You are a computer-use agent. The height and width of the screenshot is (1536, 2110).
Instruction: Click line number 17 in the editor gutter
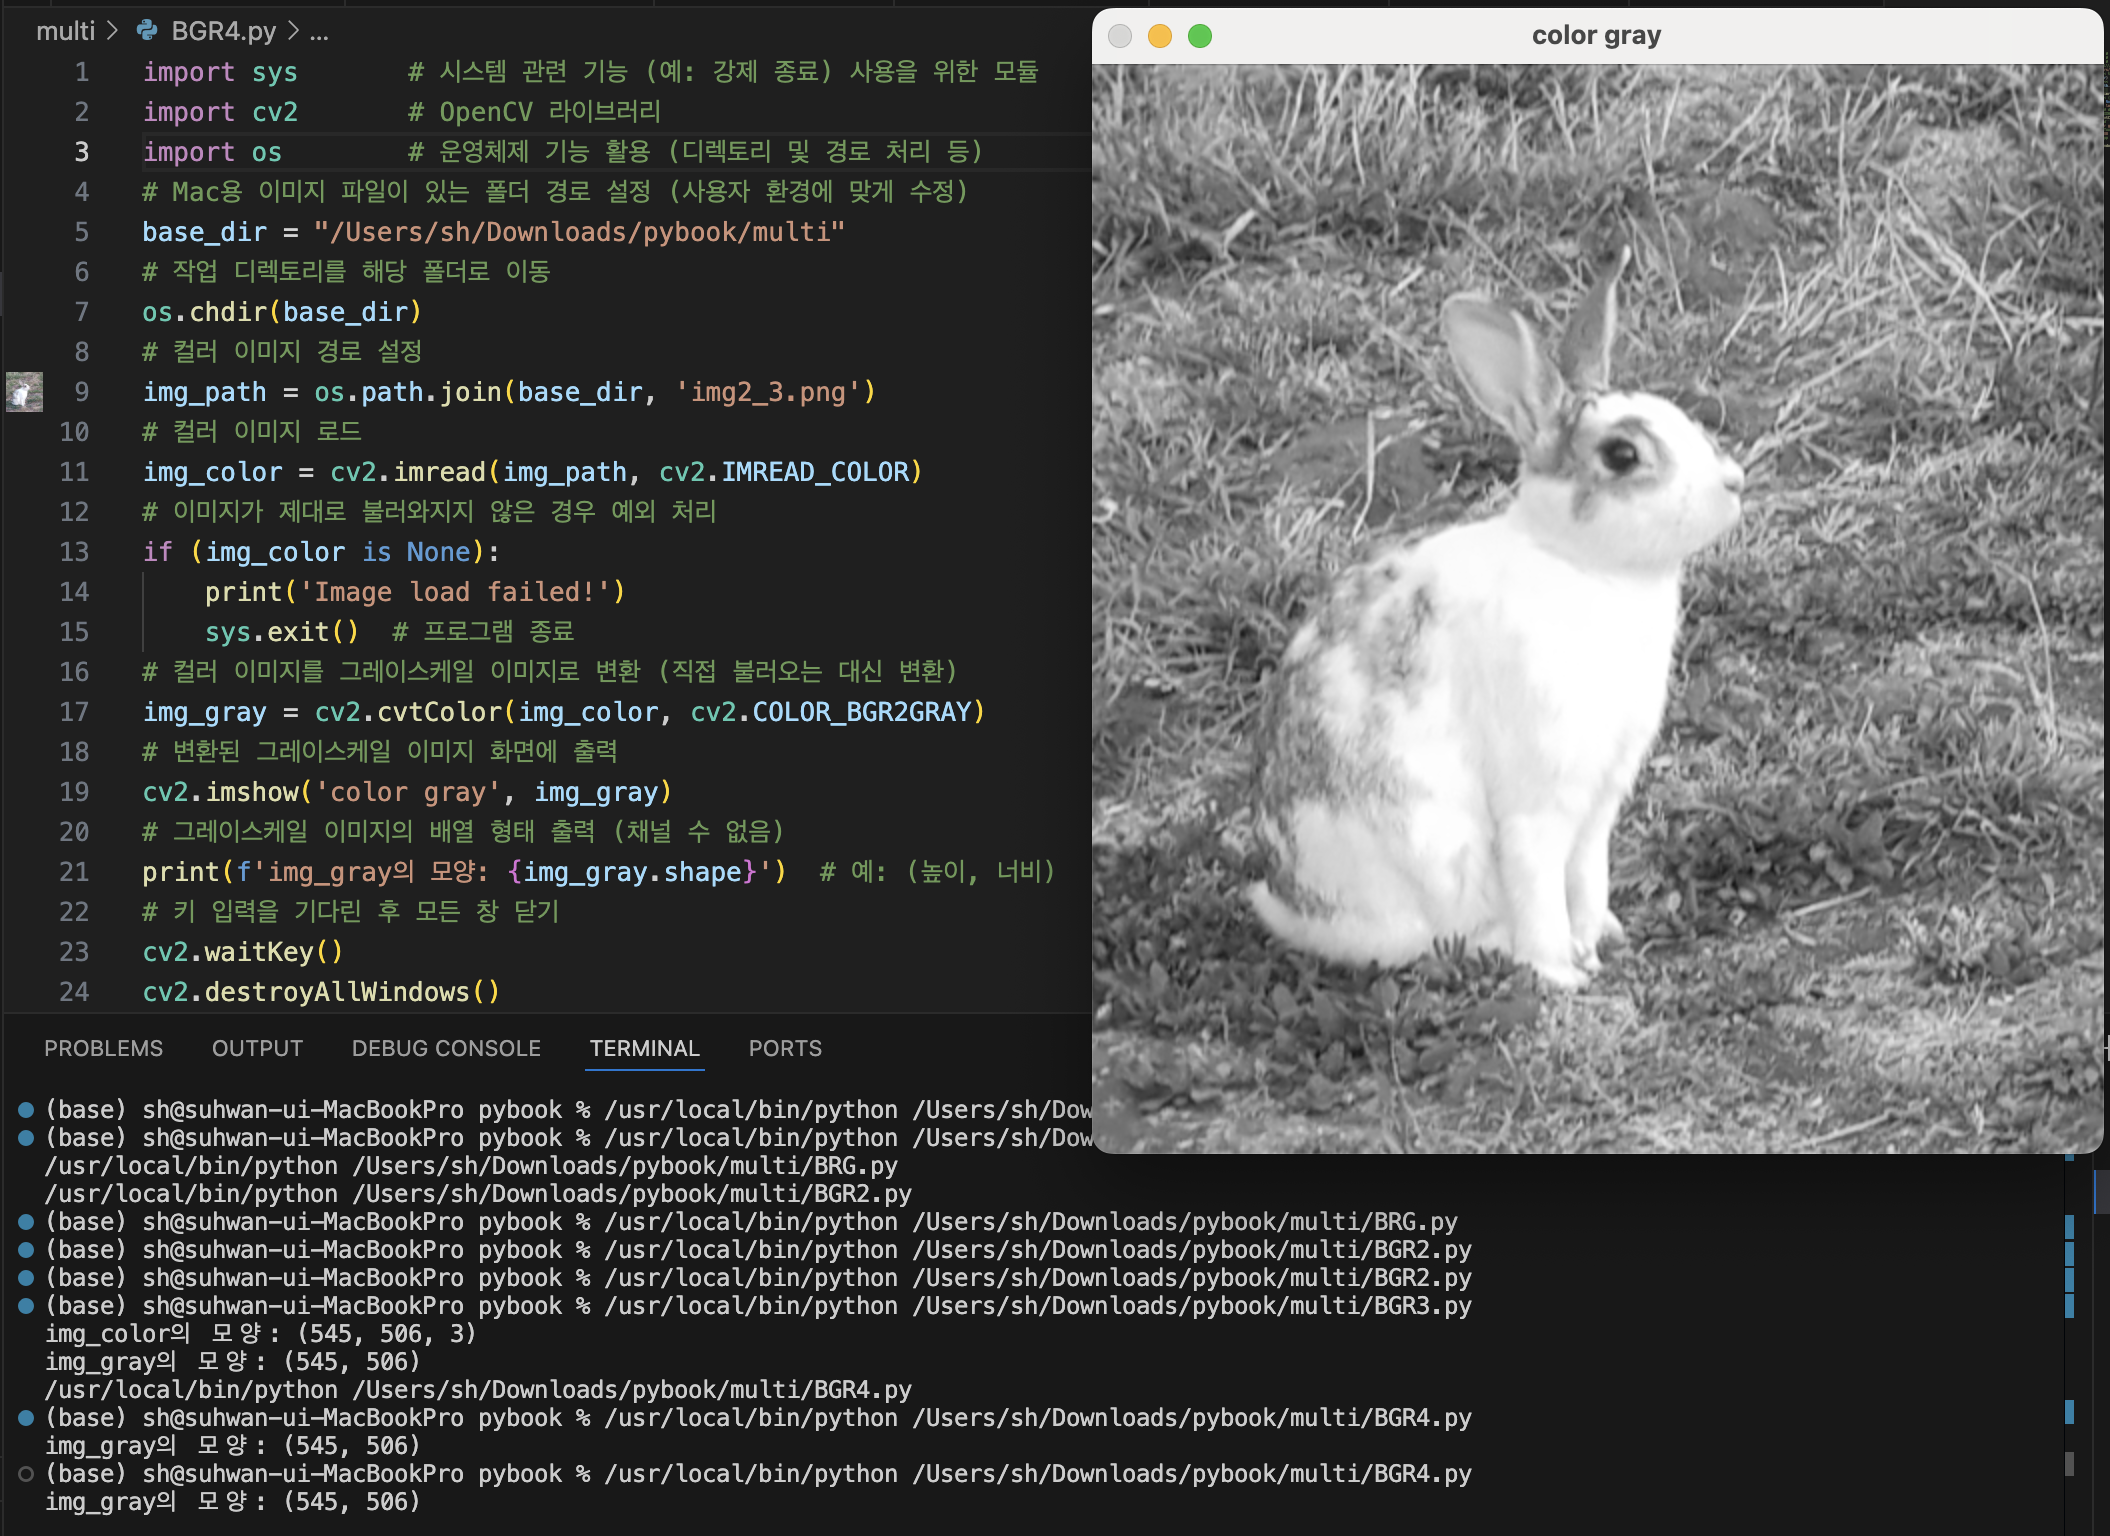pyautogui.click(x=74, y=712)
